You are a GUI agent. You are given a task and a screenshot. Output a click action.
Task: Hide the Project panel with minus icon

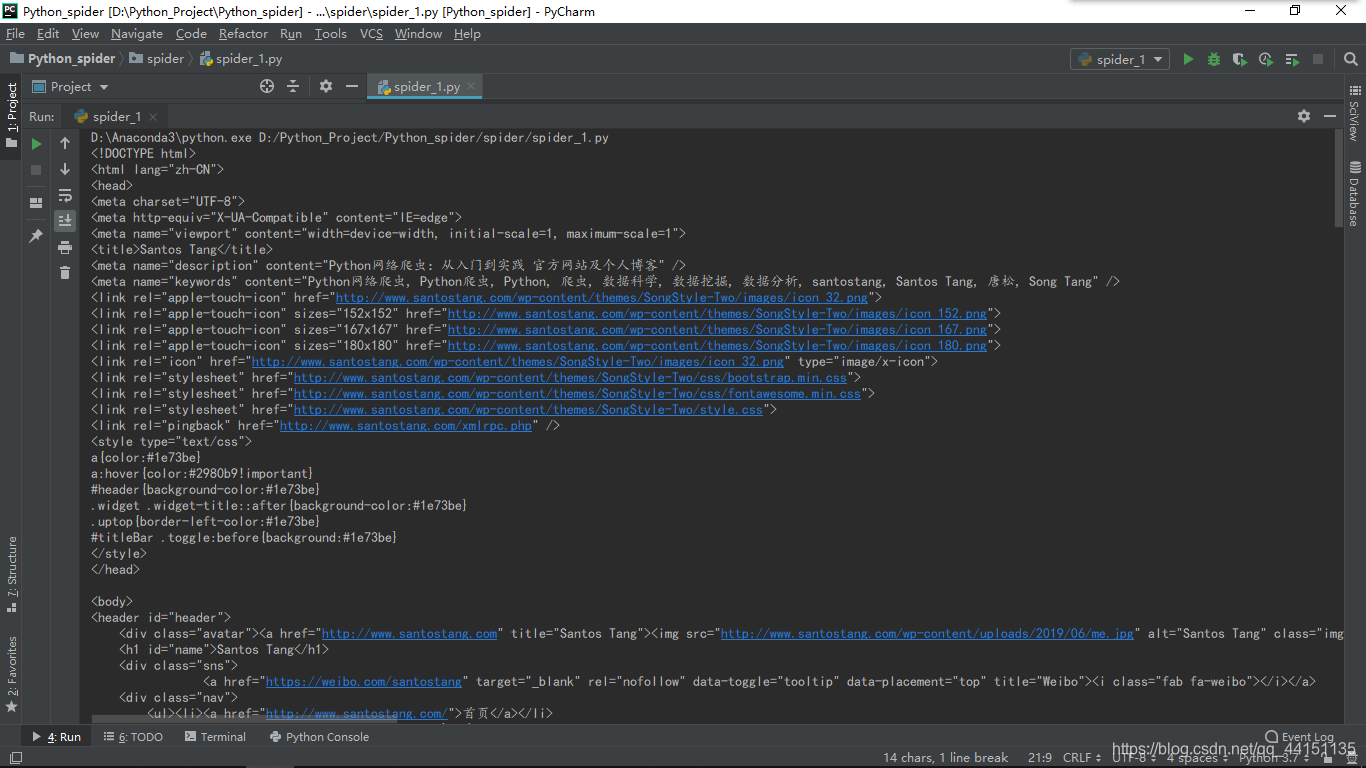[352, 86]
